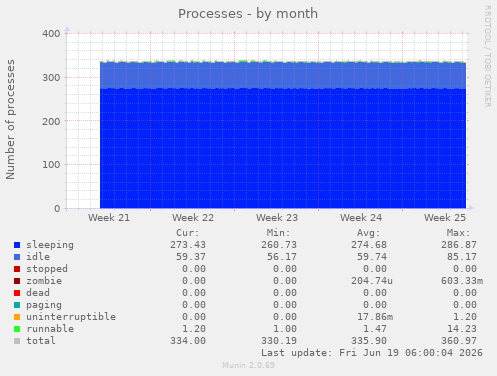497x376 pixels.
Task: Click the y-axis value 200
Action: click(x=51, y=121)
